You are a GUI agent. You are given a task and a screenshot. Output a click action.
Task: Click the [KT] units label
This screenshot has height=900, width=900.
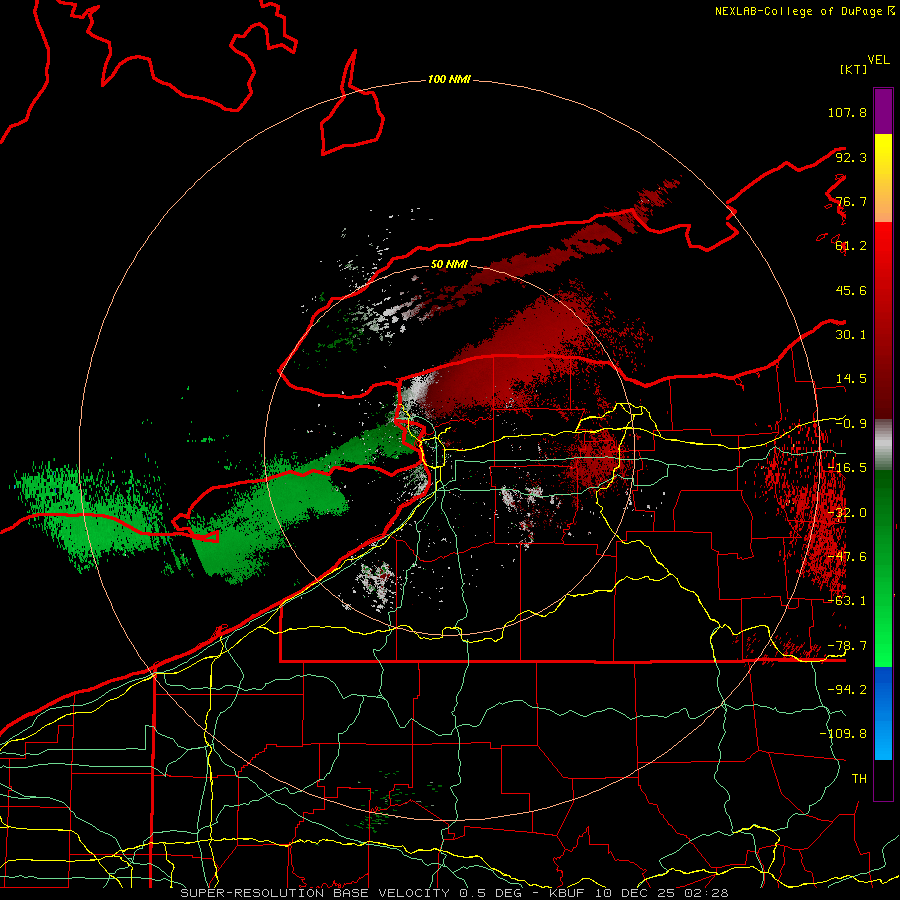(x=854, y=69)
